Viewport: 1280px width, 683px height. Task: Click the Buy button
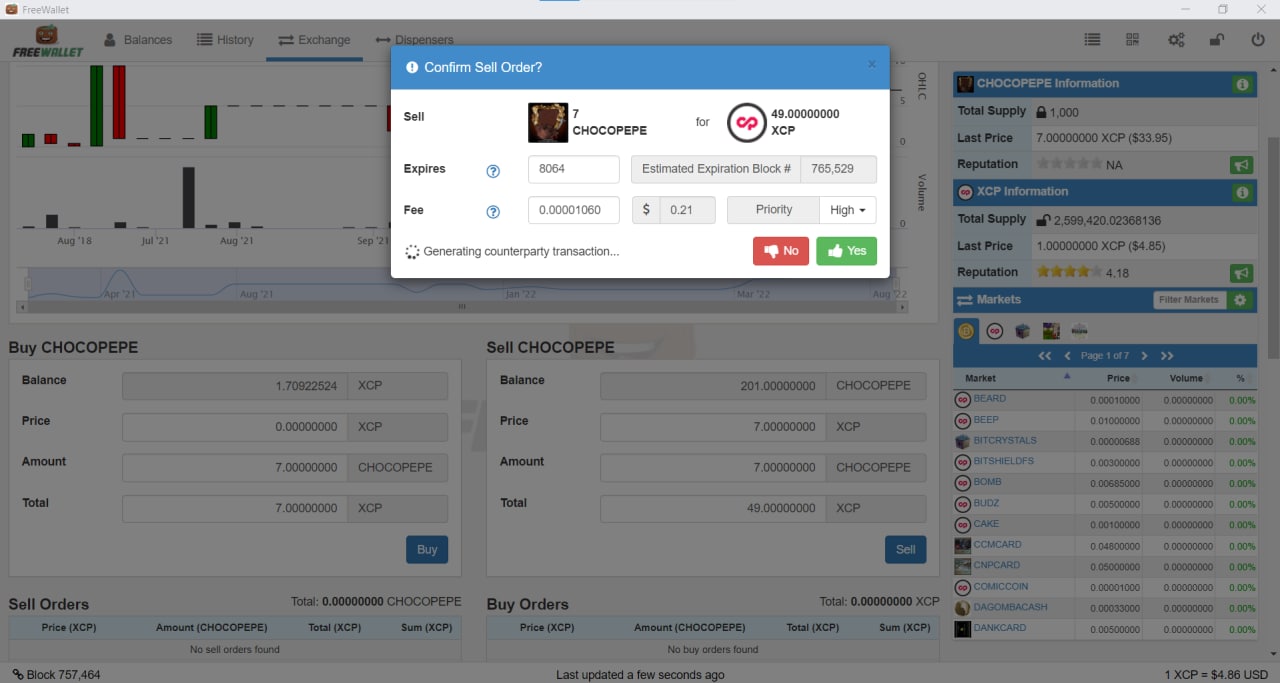pyautogui.click(x=427, y=549)
